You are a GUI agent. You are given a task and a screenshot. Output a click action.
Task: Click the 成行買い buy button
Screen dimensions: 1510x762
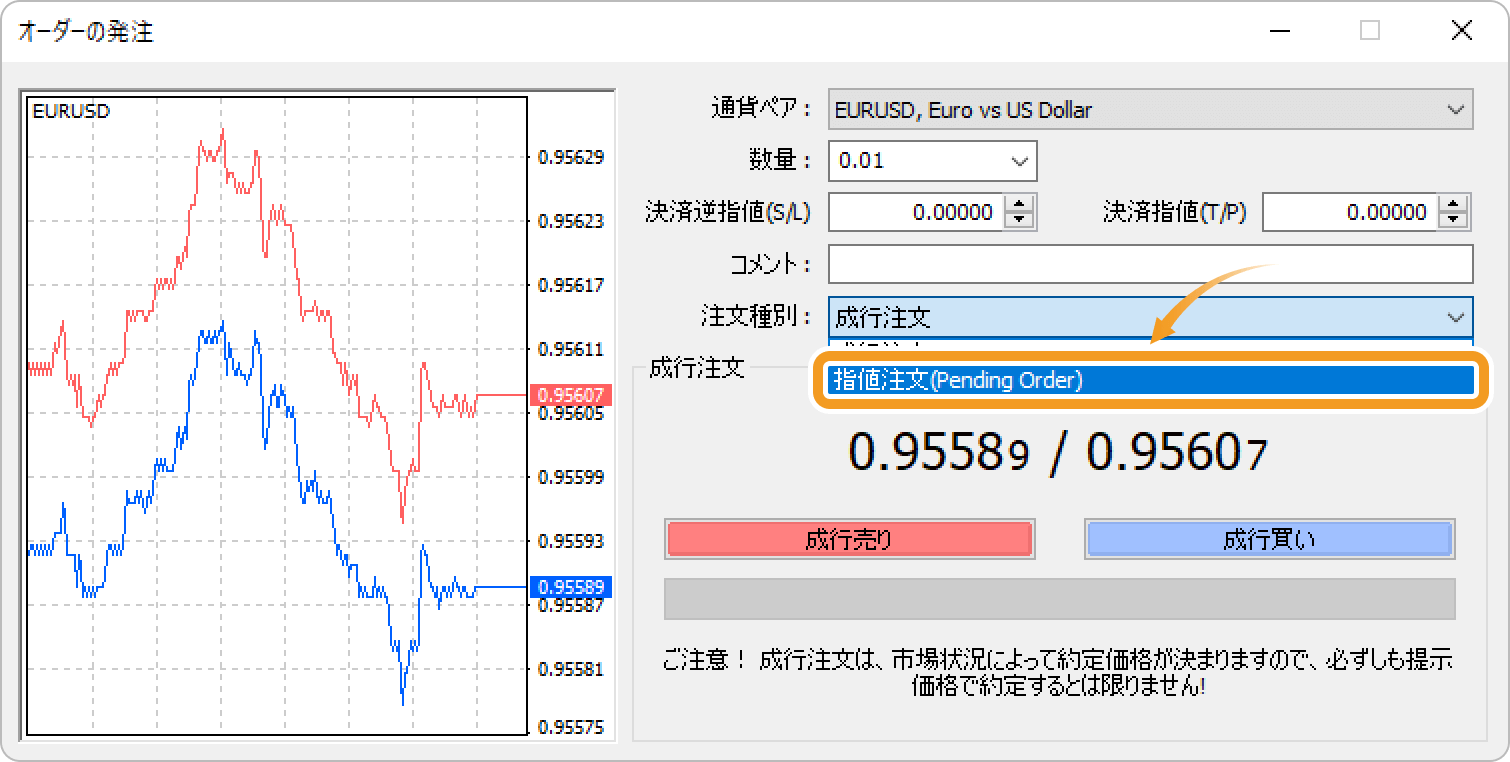pos(1269,540)
